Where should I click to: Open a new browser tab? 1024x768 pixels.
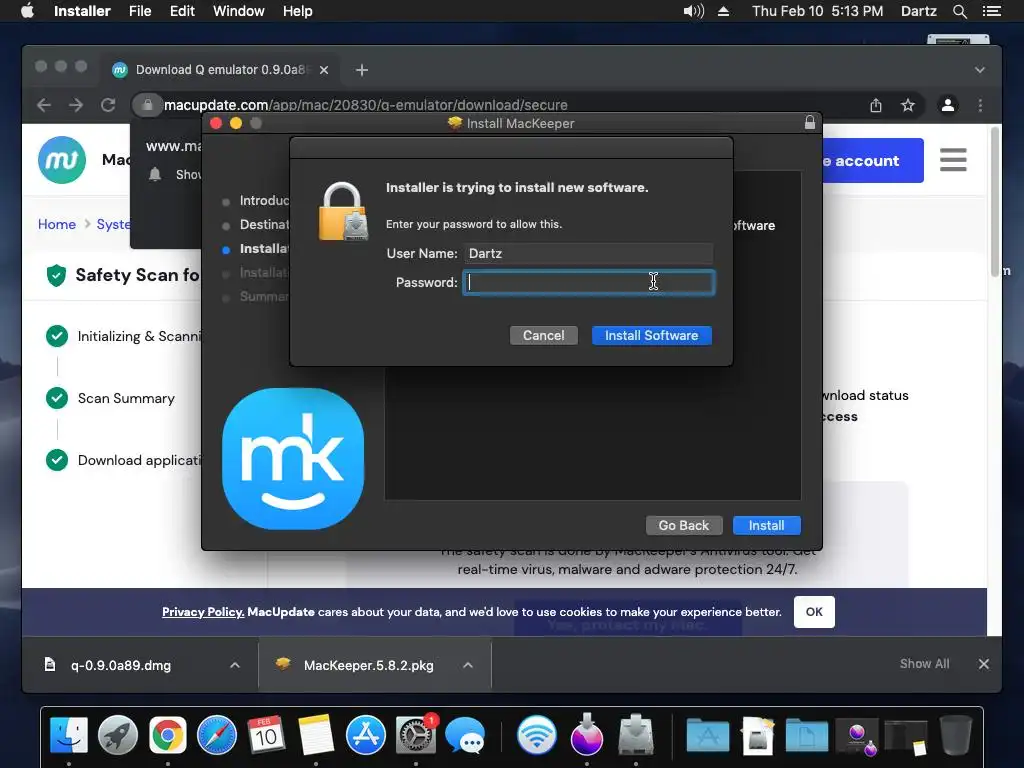pyautogui.click(x=362, y=70)
